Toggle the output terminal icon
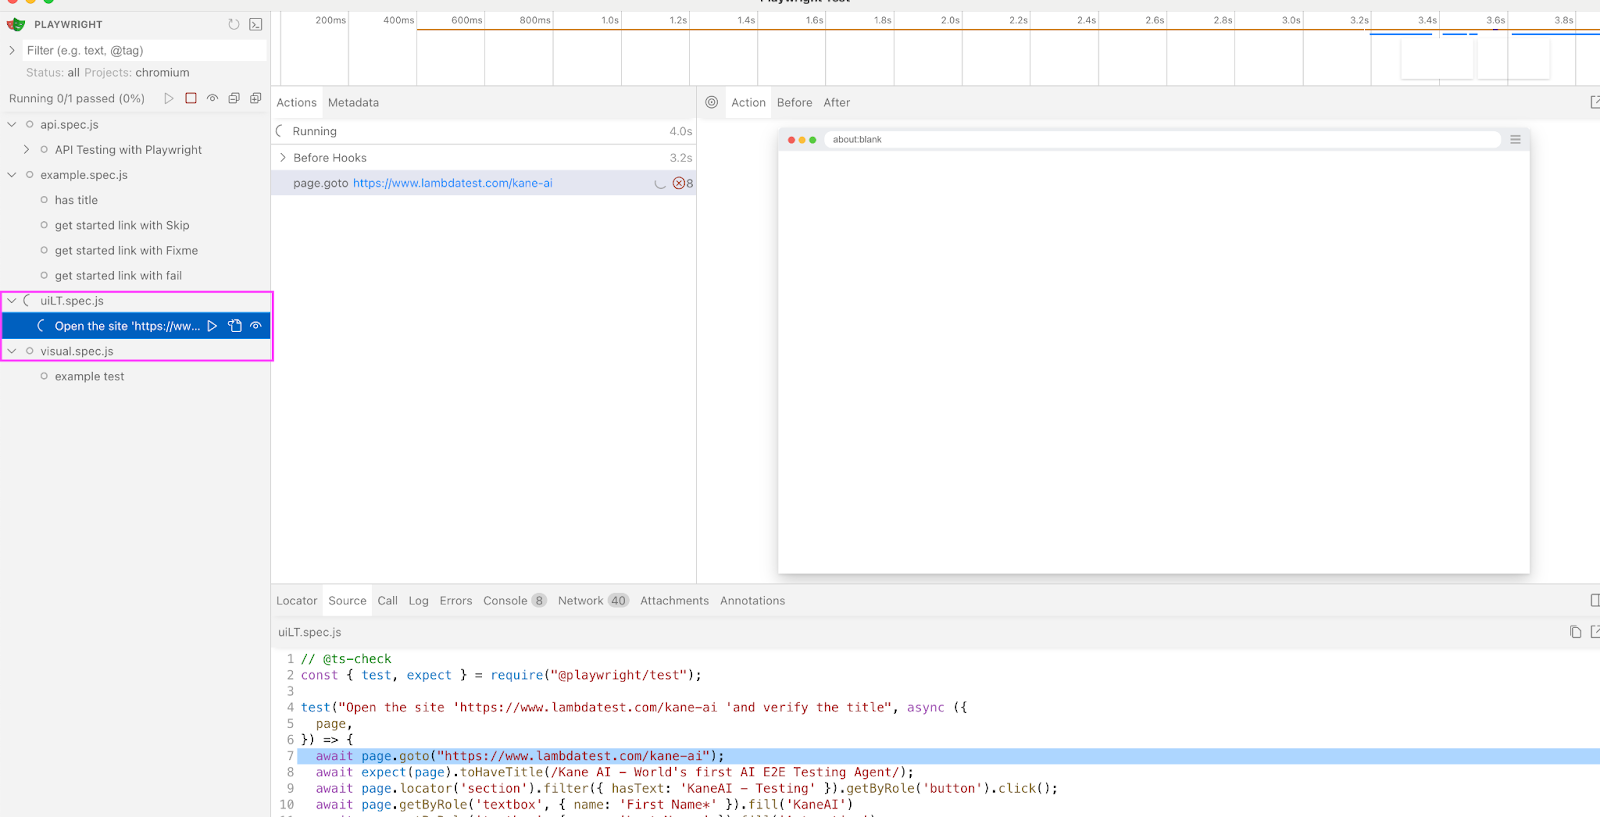Viewport: 1600px width, 817px height. 256,24
